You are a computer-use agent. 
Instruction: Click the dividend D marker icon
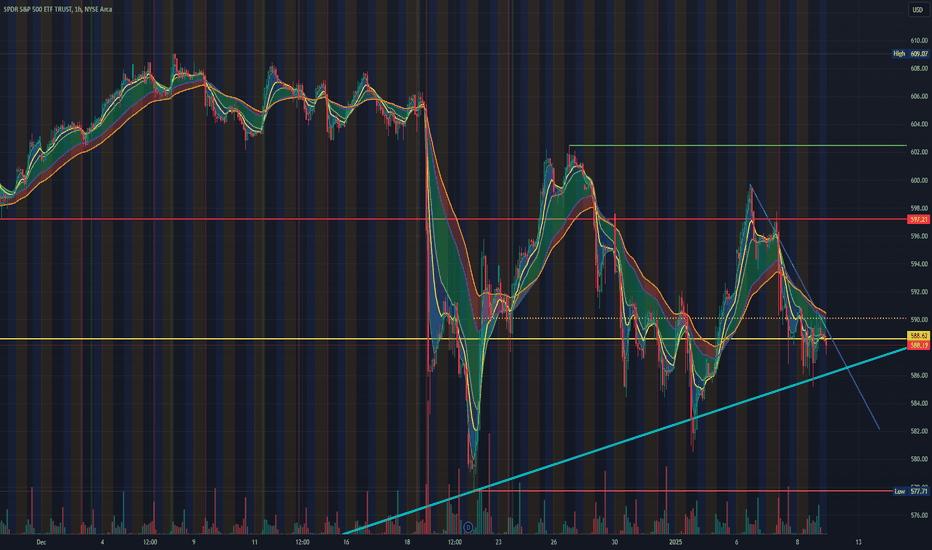(x=468, y=527)
